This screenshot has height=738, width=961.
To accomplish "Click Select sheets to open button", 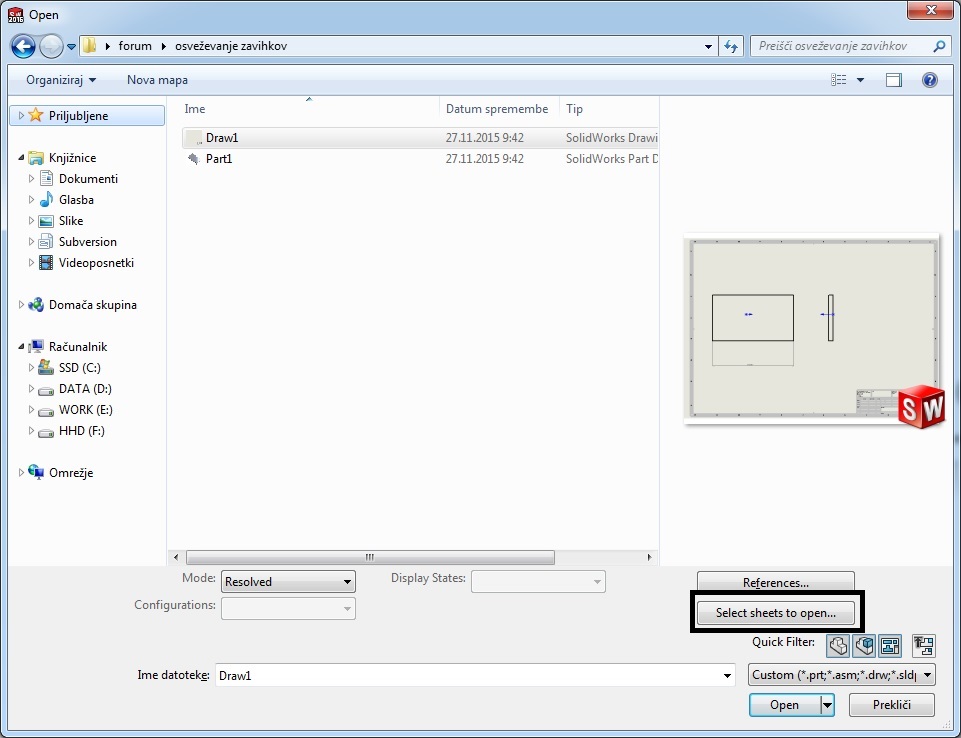I will pyautogui.click(x=775, y=613).
